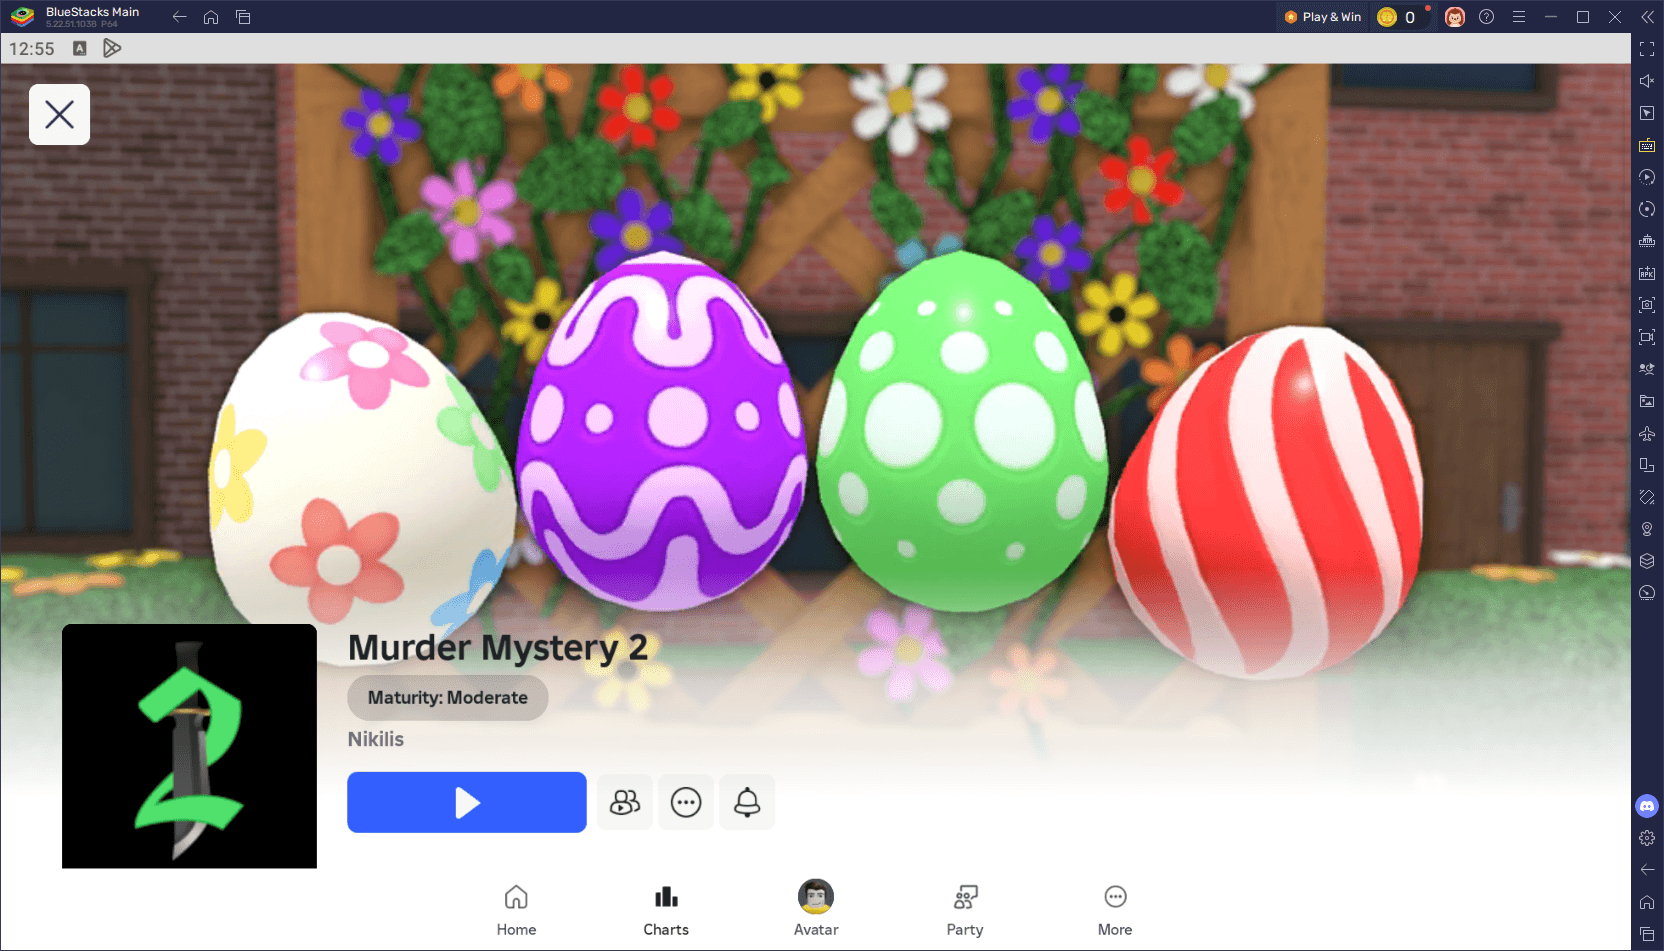Toggle fullscreen mode from the sidebar
The image size is (1664, 951).
[1647, 49]
